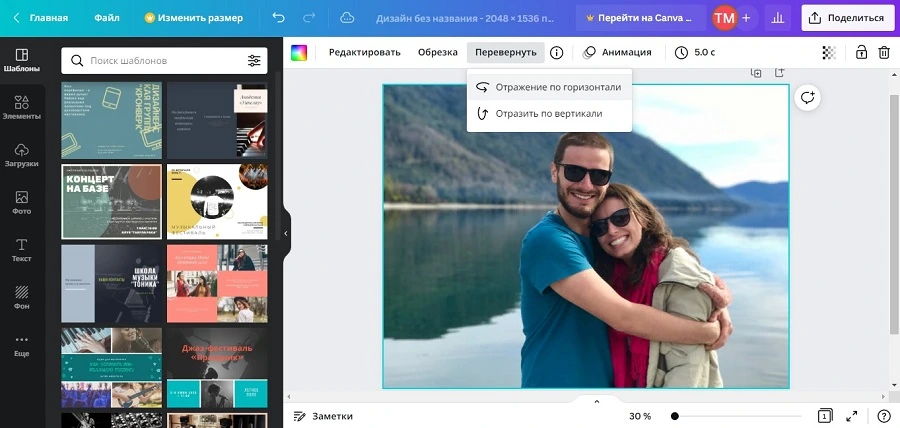Open the Фон background sidebar tab
Screen dimensions: 900x428
21,298
